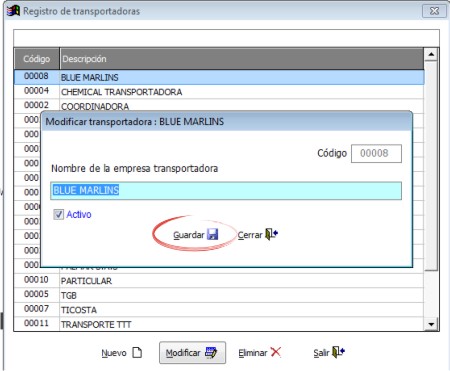Uncheck the Activo checkbox

pyautogui.click(x=59, y=214)
